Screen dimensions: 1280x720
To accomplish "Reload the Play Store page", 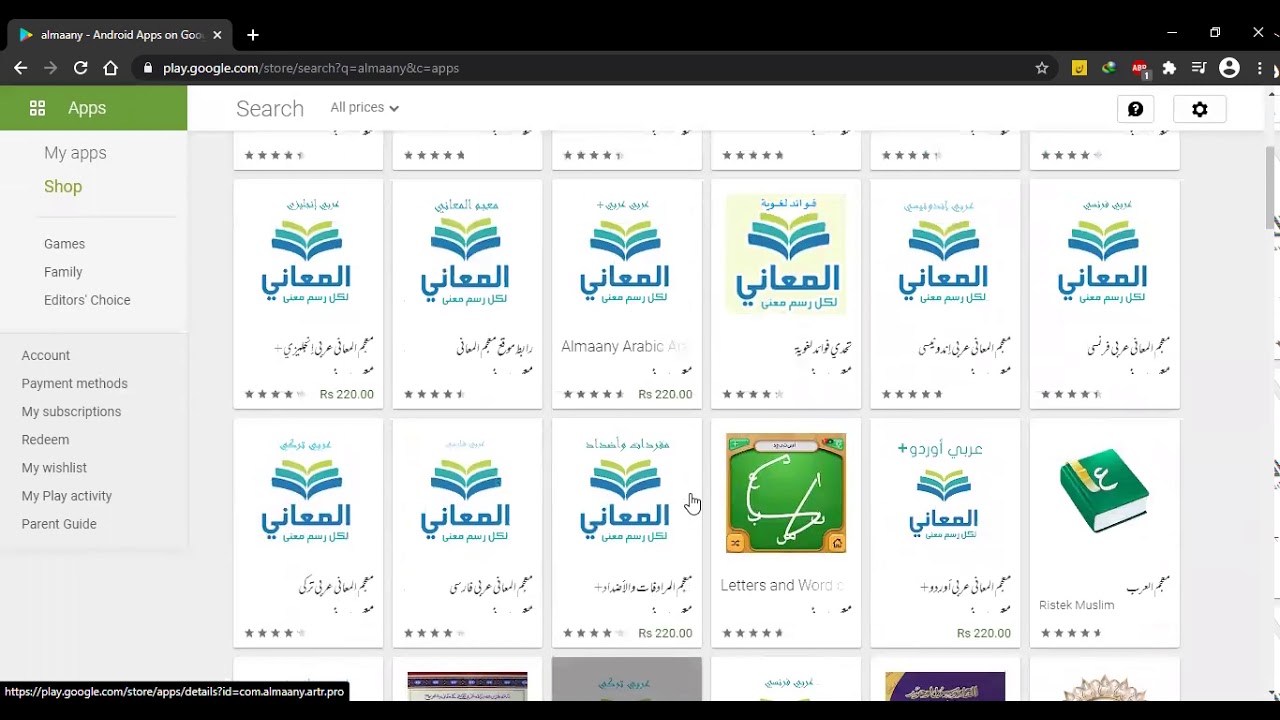I will [80, 68].
